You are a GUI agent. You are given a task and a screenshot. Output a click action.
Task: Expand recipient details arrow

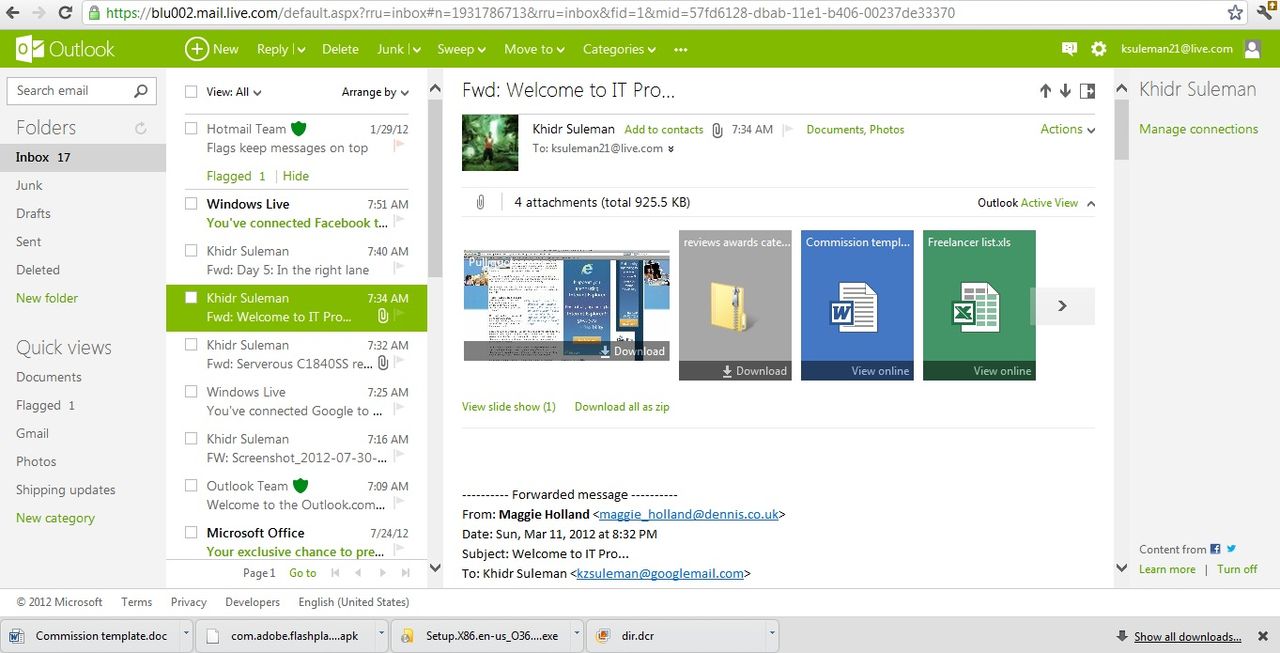pyautogui.click(x=671, y=149)
